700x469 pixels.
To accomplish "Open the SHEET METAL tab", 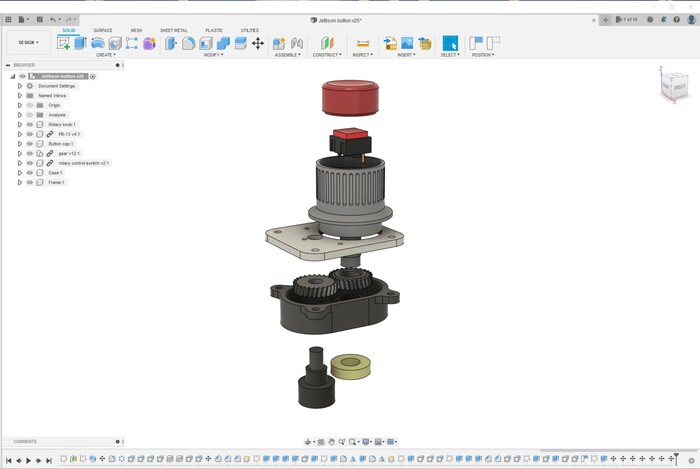I will tap(174, 30).
